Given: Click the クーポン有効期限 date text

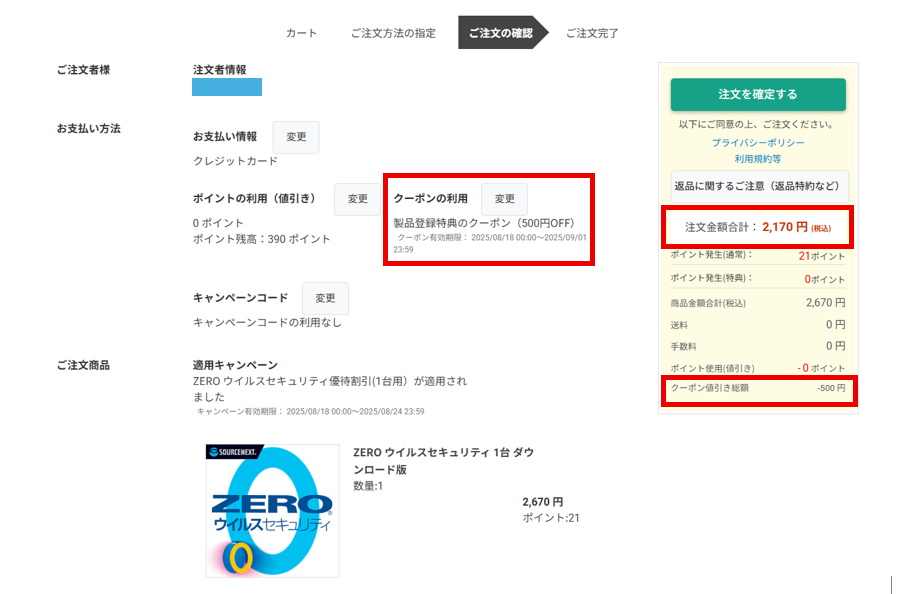Looking at the screenshot, I should tap(490, 243).
